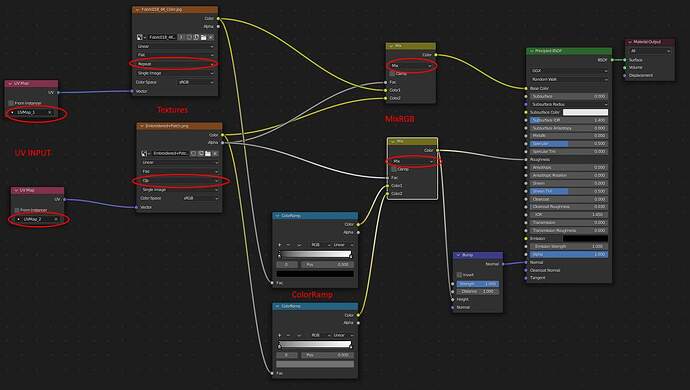This screenshot has width=690, height=390.
Task: Click Emission black color swatch
Action: click(x=585, y=239)
